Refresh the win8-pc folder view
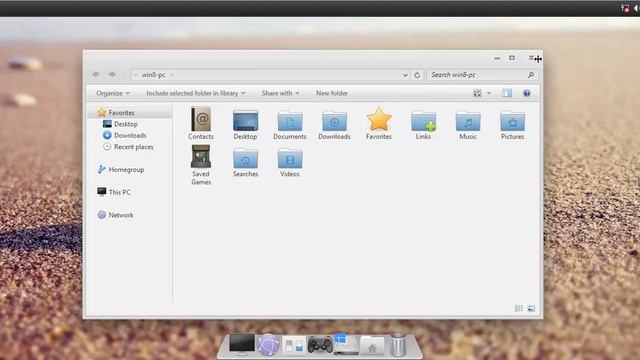Image resolution: width=640 pixels, height=360 pixels. tap(417, 75)
